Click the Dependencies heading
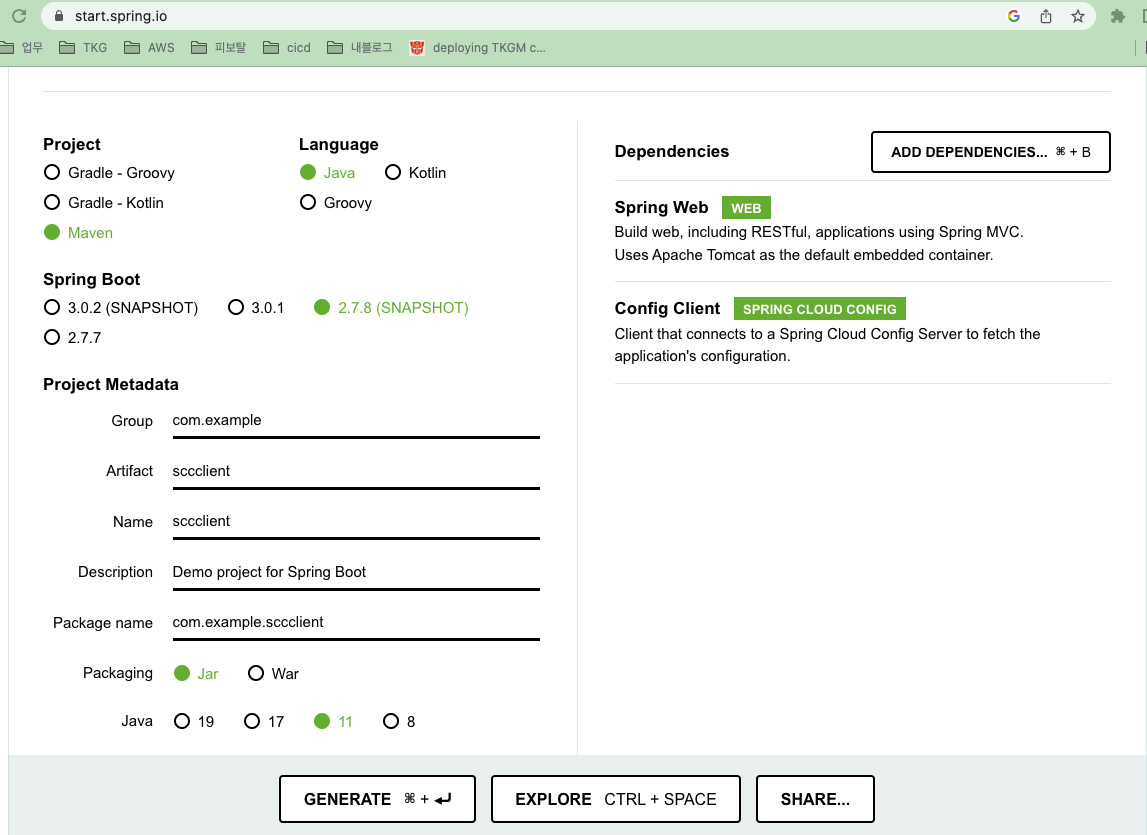Image resolution: width=1147 pixels, height=835 pixels. (x=672, y=151)
